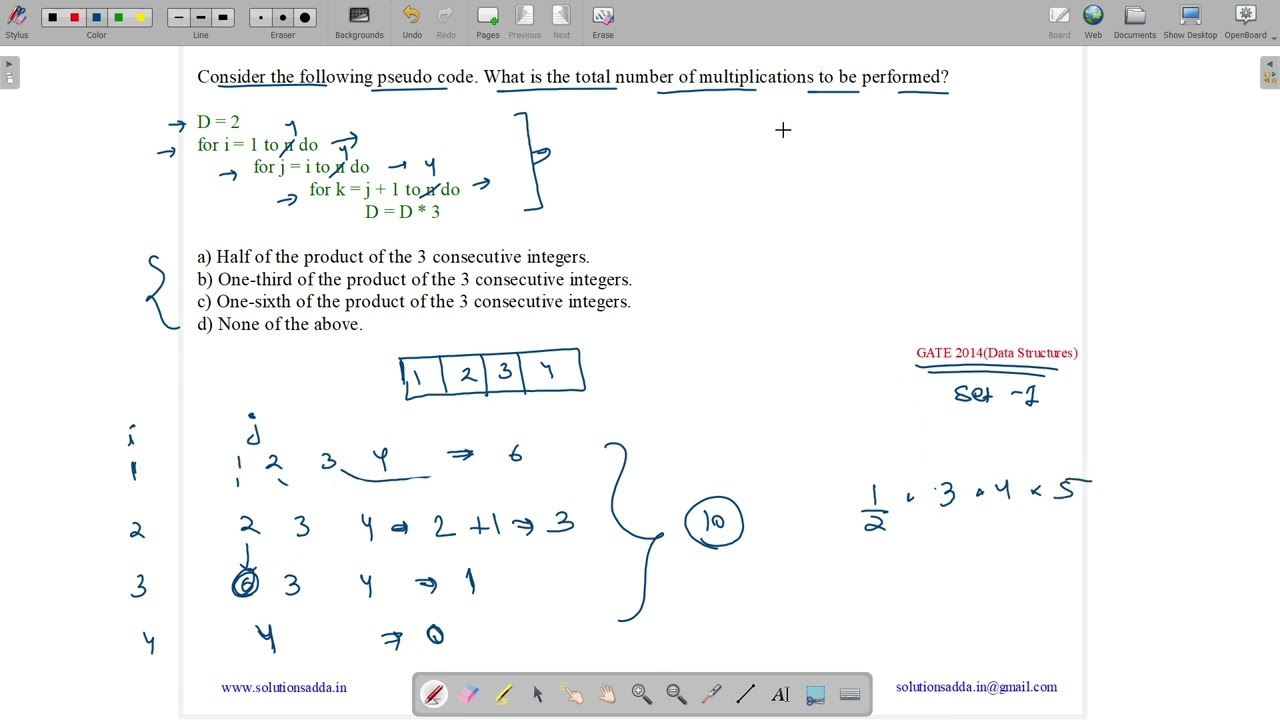Expand the left side panel handle
Viewport: 1280px width, 720px height.
pos(9,73)
